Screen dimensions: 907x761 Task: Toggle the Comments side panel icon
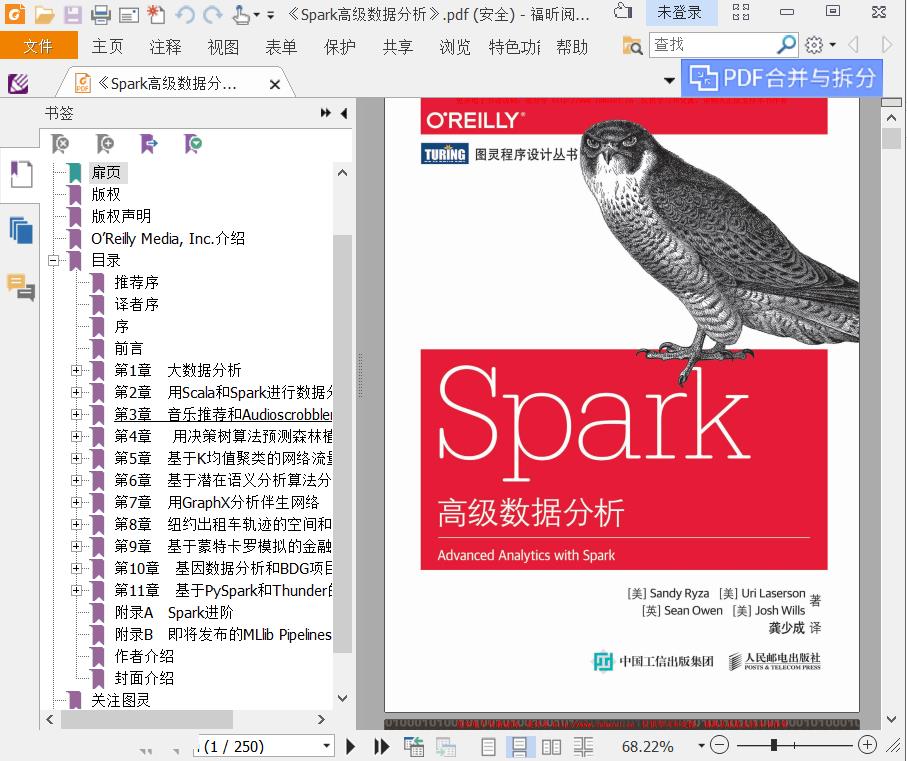coord(21,287)
